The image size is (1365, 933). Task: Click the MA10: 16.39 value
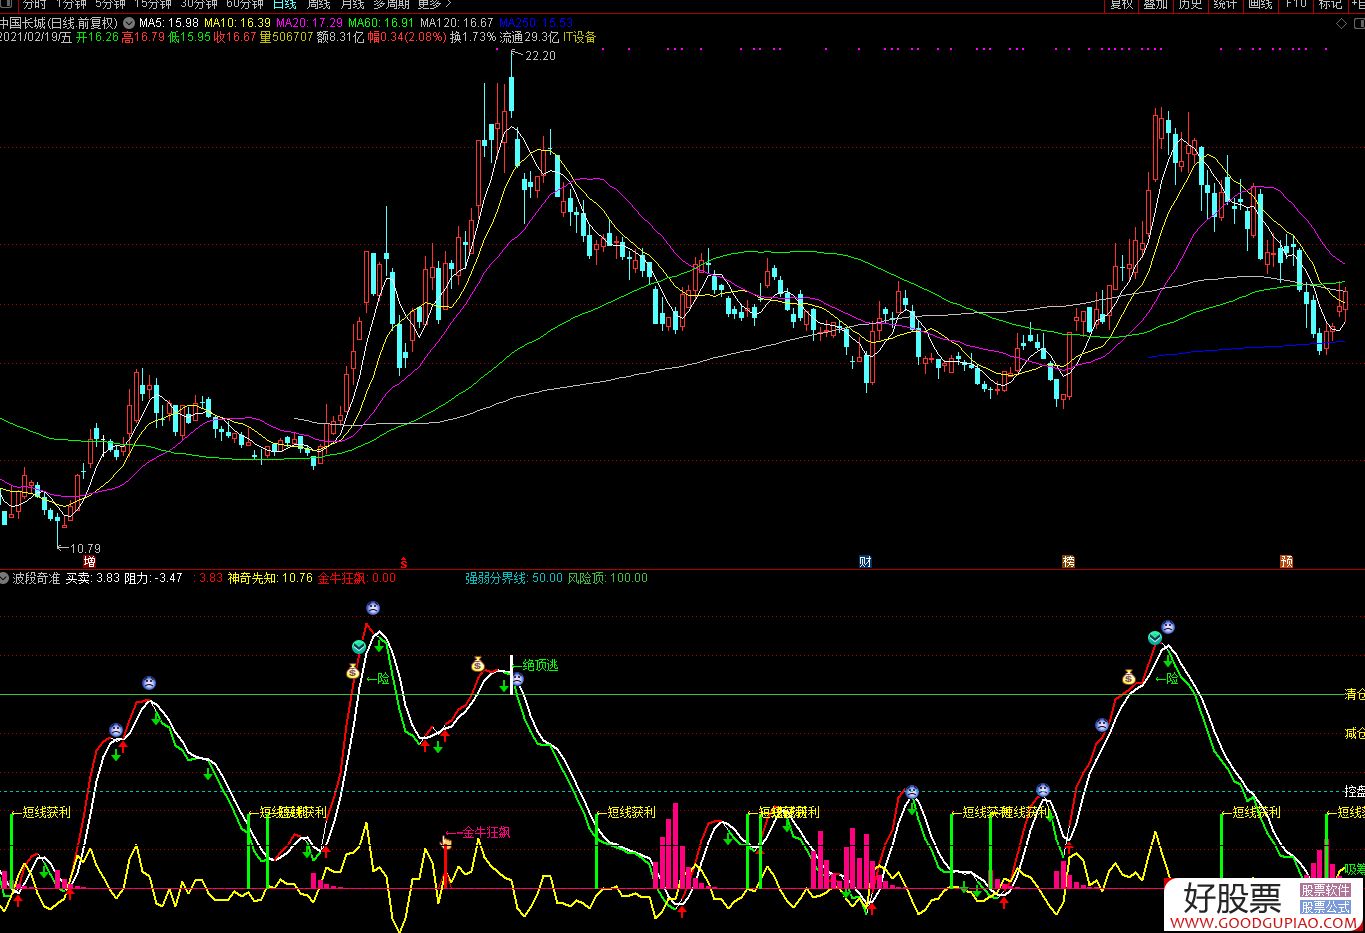point(237,22)
